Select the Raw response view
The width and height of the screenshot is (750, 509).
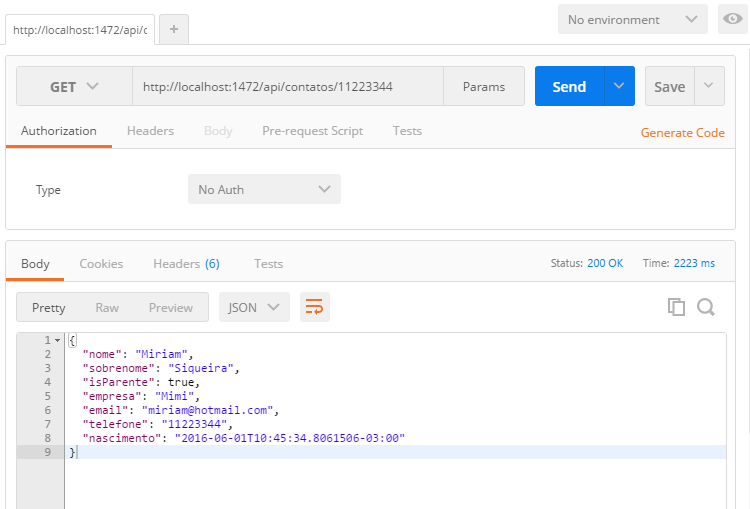[107, 308]
